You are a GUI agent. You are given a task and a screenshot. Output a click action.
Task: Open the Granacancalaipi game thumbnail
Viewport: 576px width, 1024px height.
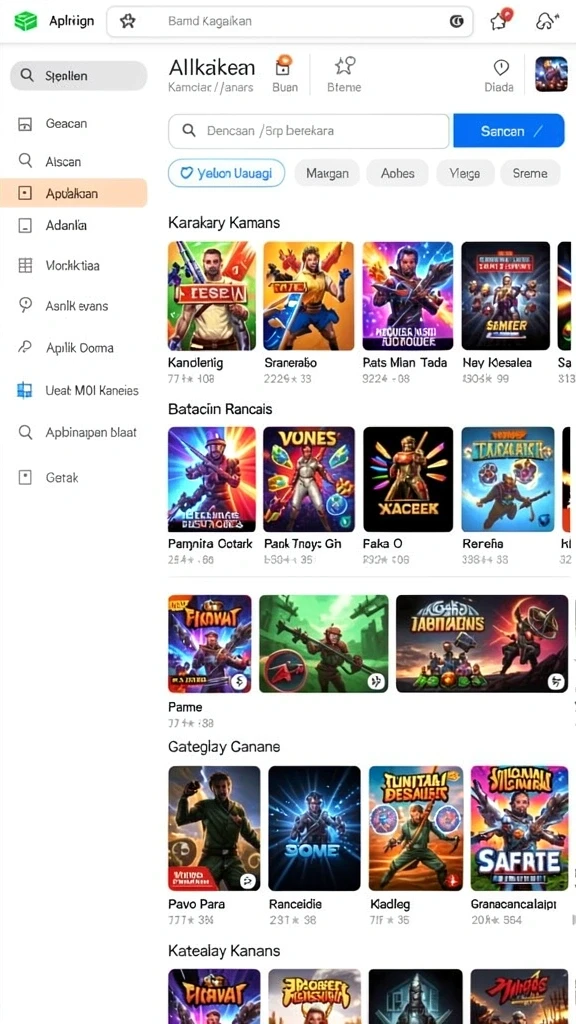[x=520, y=828]
